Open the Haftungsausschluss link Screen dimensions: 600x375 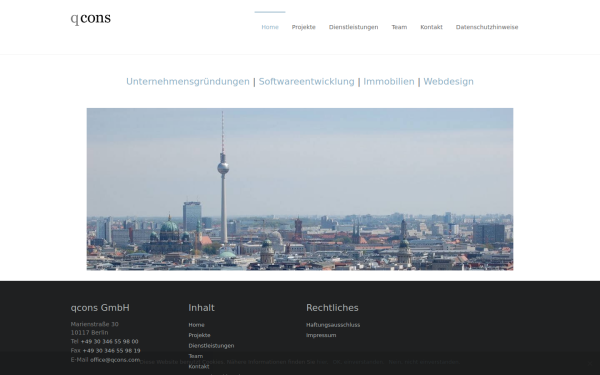point(333,325)
